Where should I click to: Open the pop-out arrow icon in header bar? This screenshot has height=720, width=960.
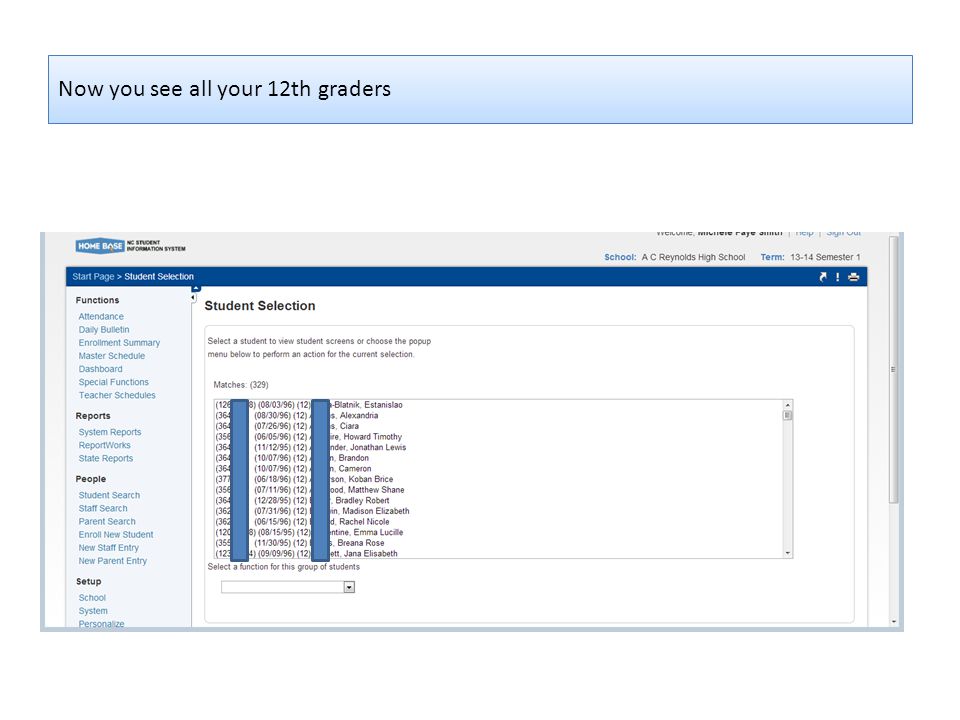(823, 277)
